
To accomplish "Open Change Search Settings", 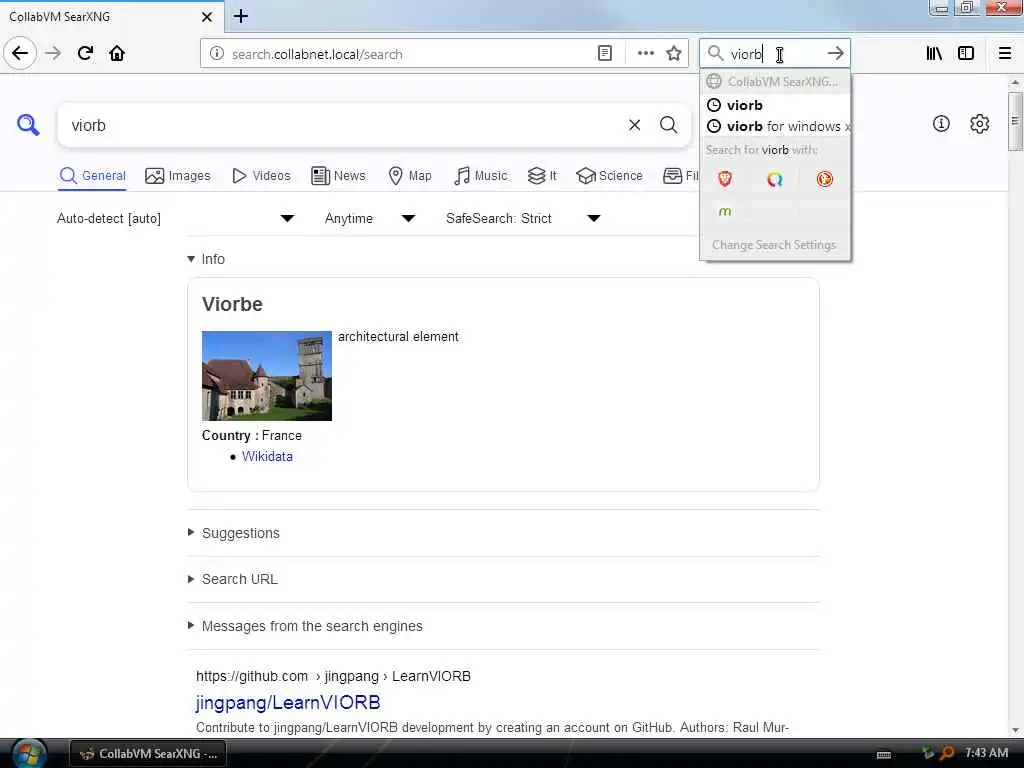I will [774, 245].
